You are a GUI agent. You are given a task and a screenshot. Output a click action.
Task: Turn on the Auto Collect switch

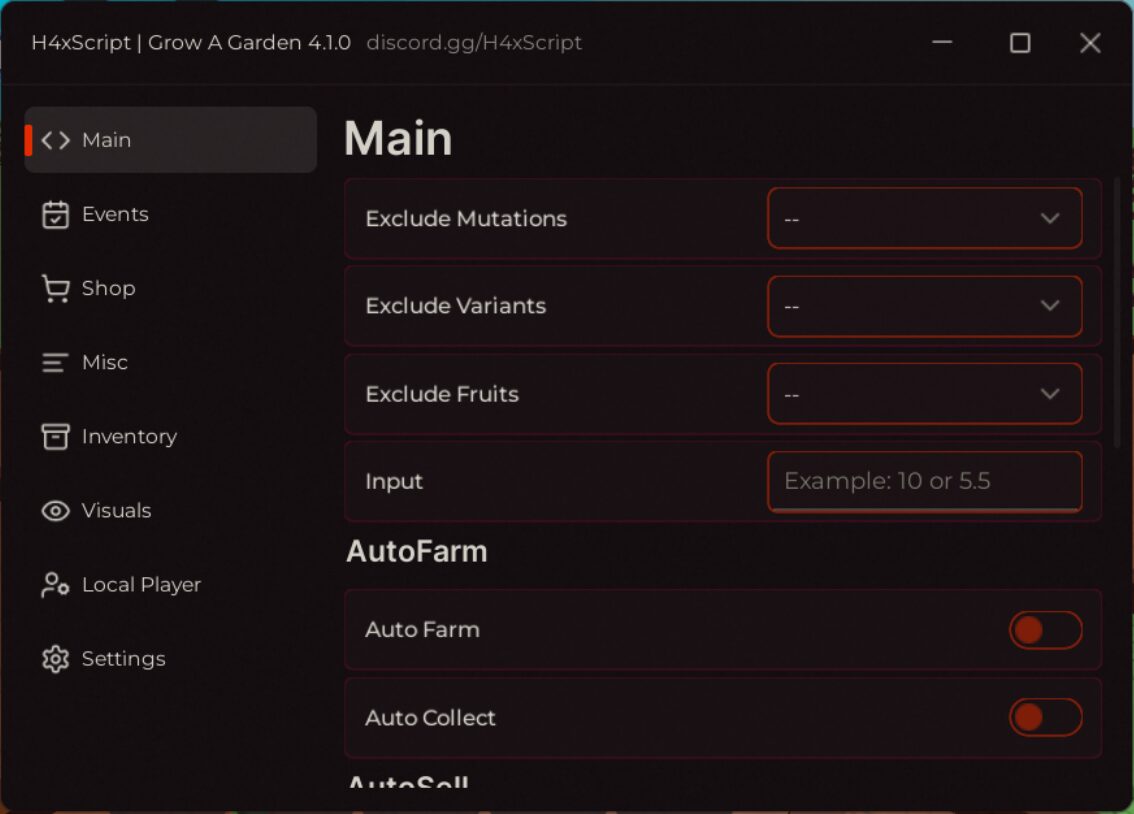[x=1046, y=717]
